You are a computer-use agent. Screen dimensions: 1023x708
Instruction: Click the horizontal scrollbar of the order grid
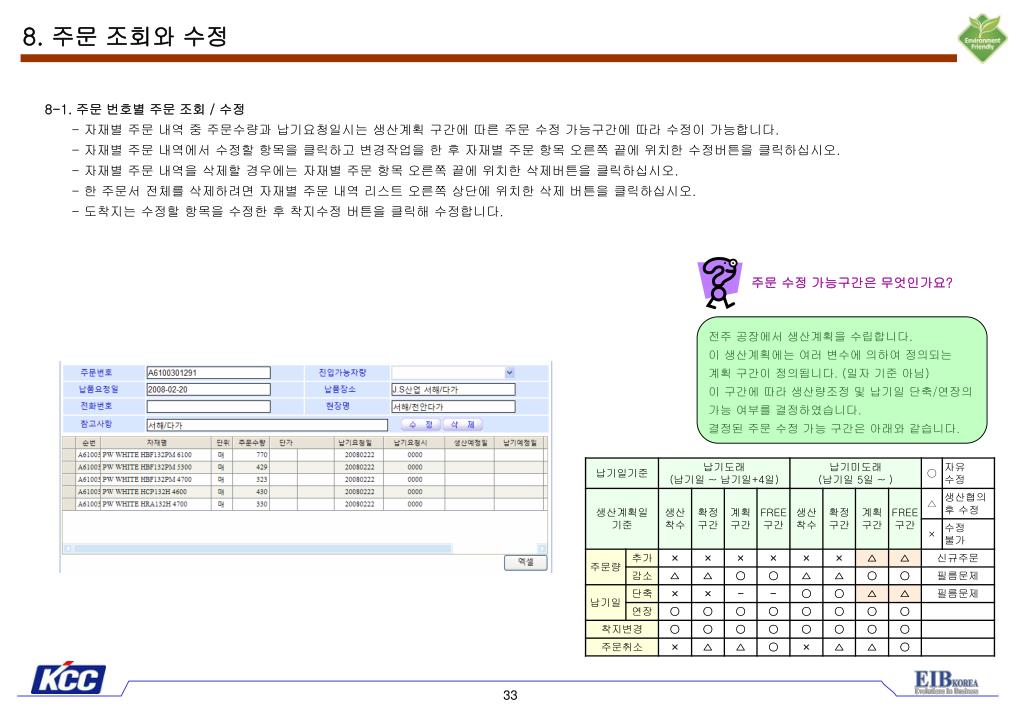pos(305,548)
